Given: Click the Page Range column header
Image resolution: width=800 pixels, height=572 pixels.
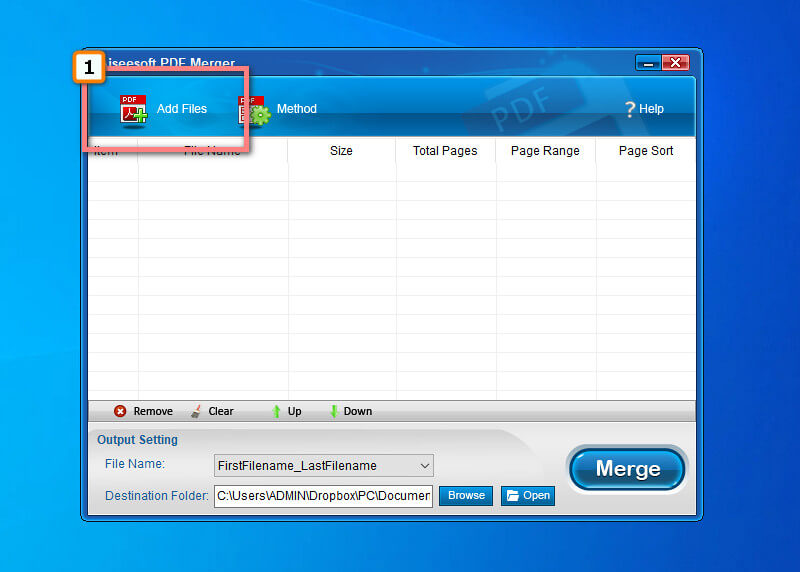Looking at the screenshot, I should (x=545, y=151).
